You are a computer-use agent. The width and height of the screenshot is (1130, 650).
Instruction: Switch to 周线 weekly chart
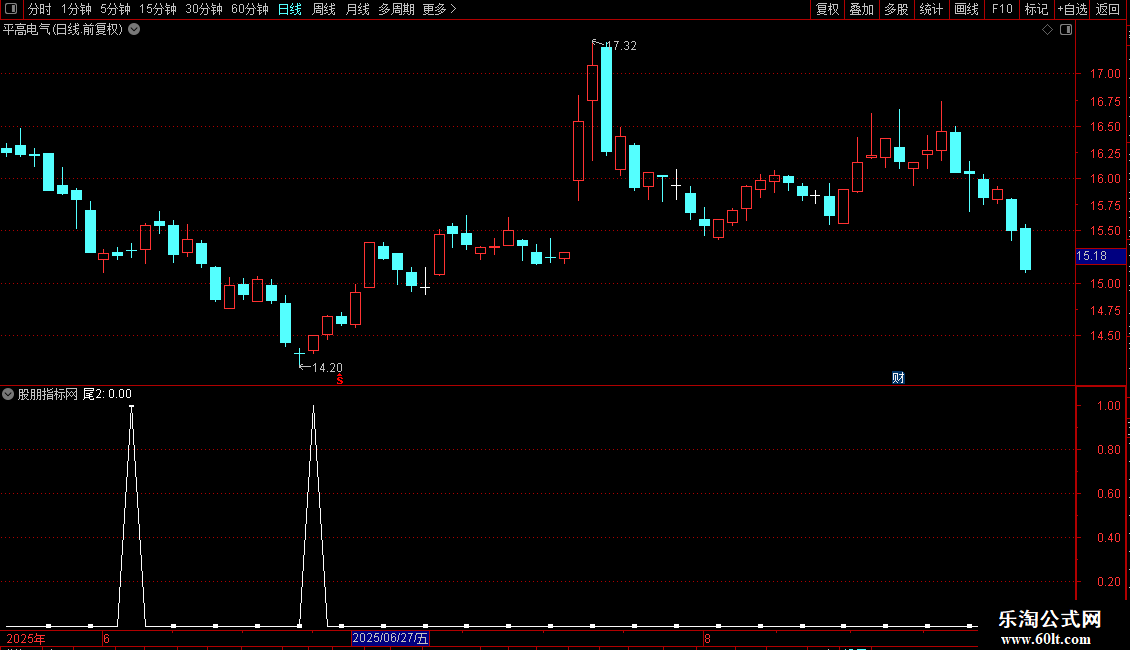[x=324, y=9]
